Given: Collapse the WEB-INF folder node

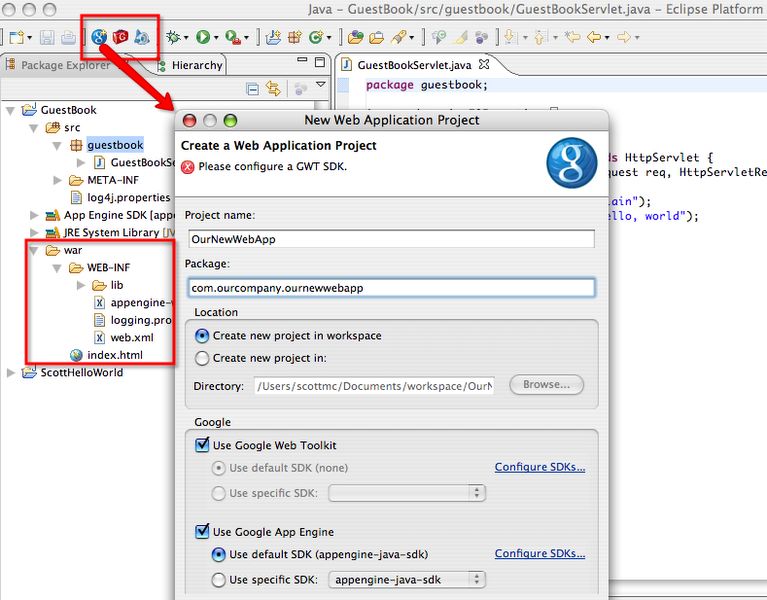Looking at the screenshot, I should [x=57, y=268].
